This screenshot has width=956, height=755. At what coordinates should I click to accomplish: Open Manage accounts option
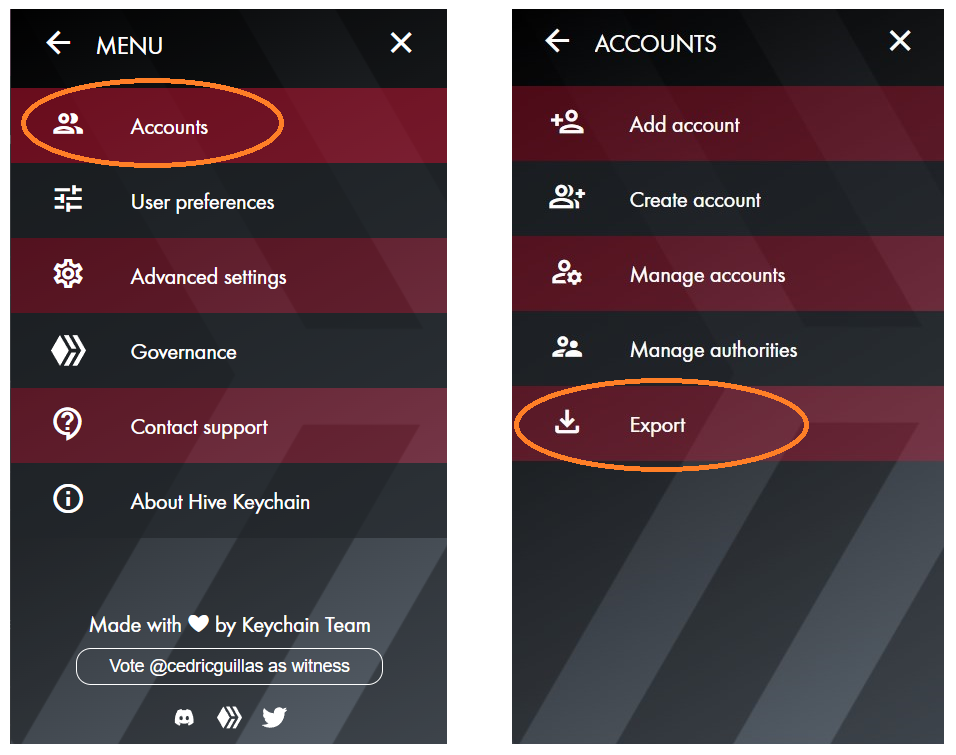click(728, 274)
